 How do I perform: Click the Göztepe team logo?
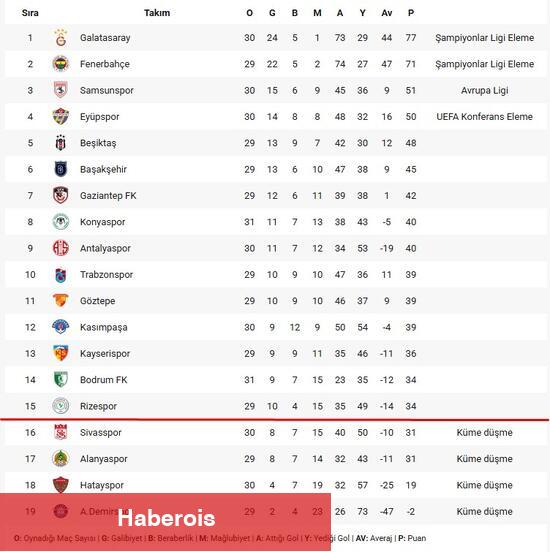pos(61,300)
